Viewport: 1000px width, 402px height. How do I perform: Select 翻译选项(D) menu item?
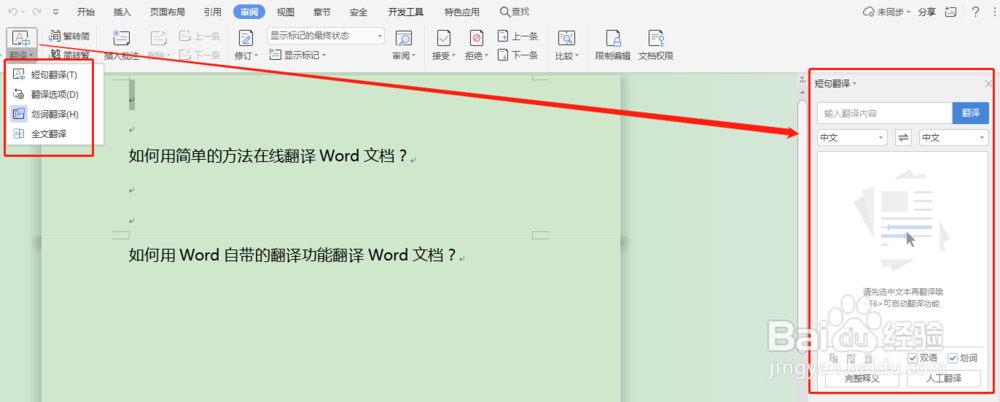pyautogui.click(x=54, y=94)
